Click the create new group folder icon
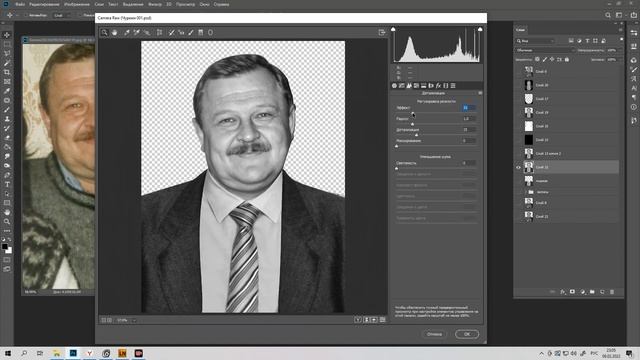The width and height of the screenshot is (640, 360). 592,292
